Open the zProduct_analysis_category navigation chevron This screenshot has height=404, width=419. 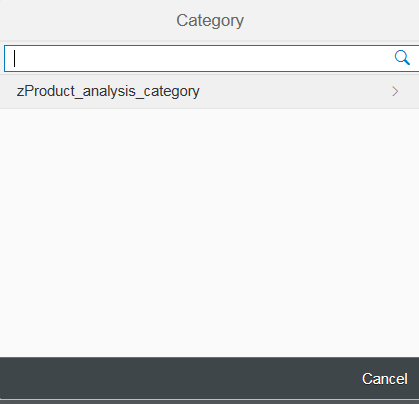pos(395,91)
